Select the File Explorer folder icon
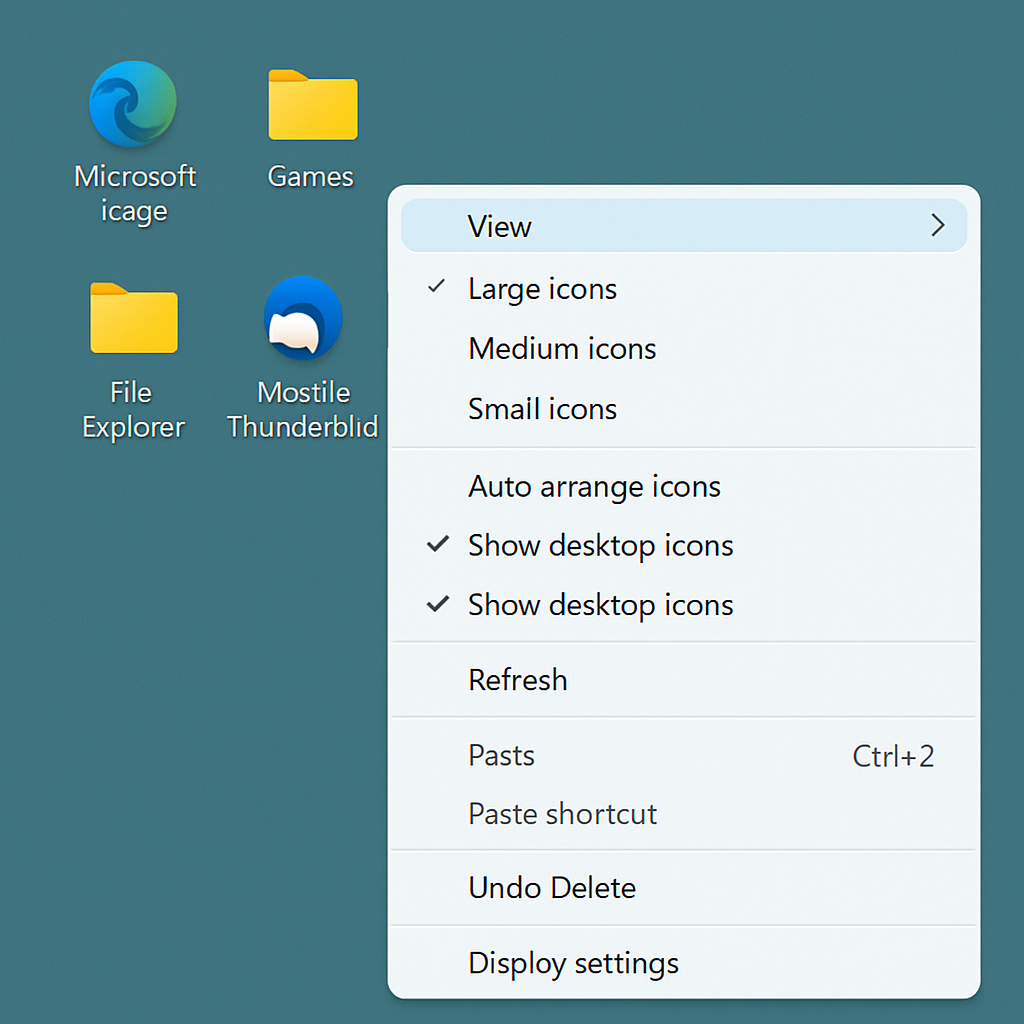The height and width of the screenshot is (1024, 1024). point(134,318)
